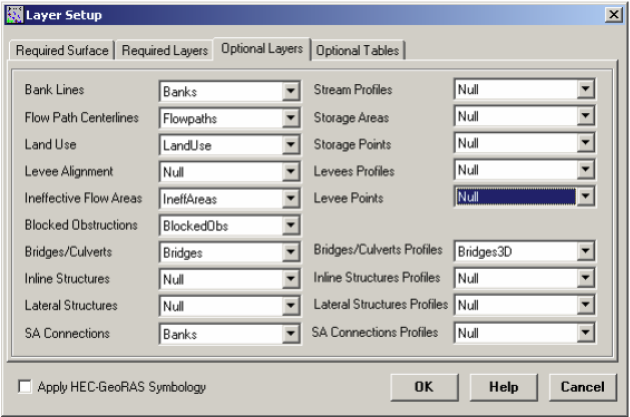Viewport: 630px width, 417px height.
Task: Click the Optional Layers tab
Action: [262, 49]
